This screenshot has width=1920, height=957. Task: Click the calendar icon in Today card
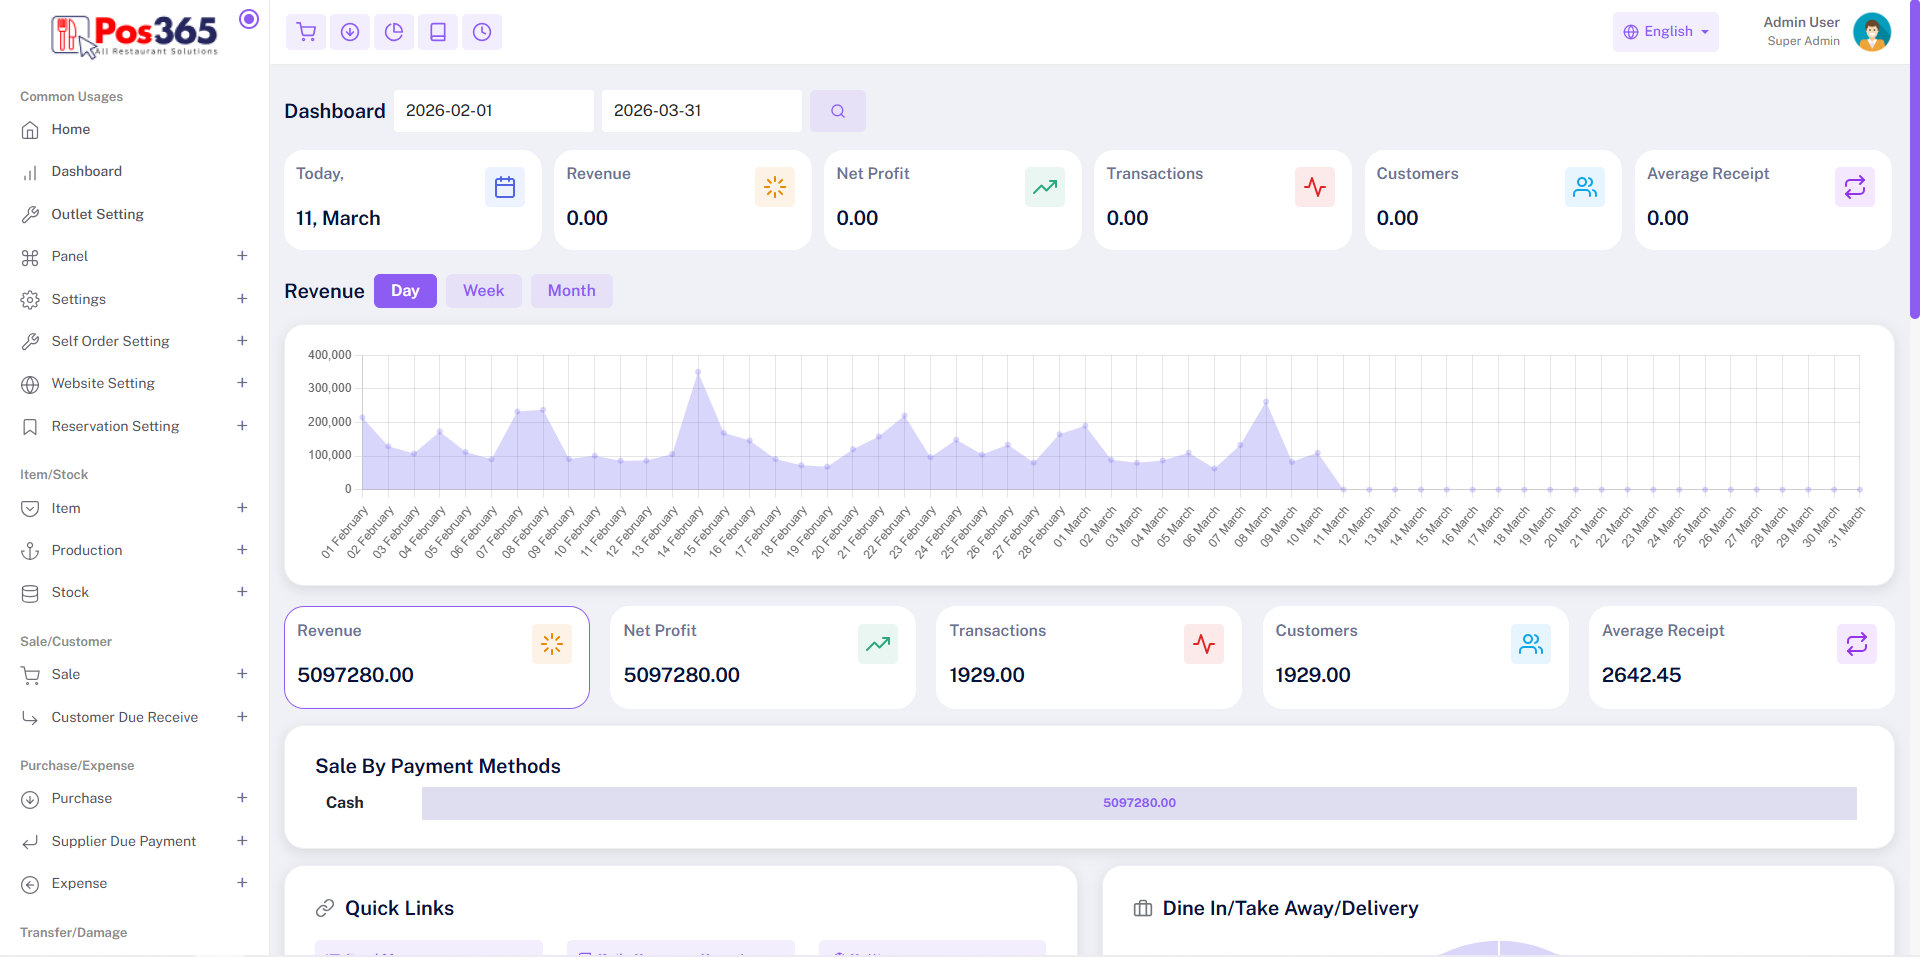505,187
